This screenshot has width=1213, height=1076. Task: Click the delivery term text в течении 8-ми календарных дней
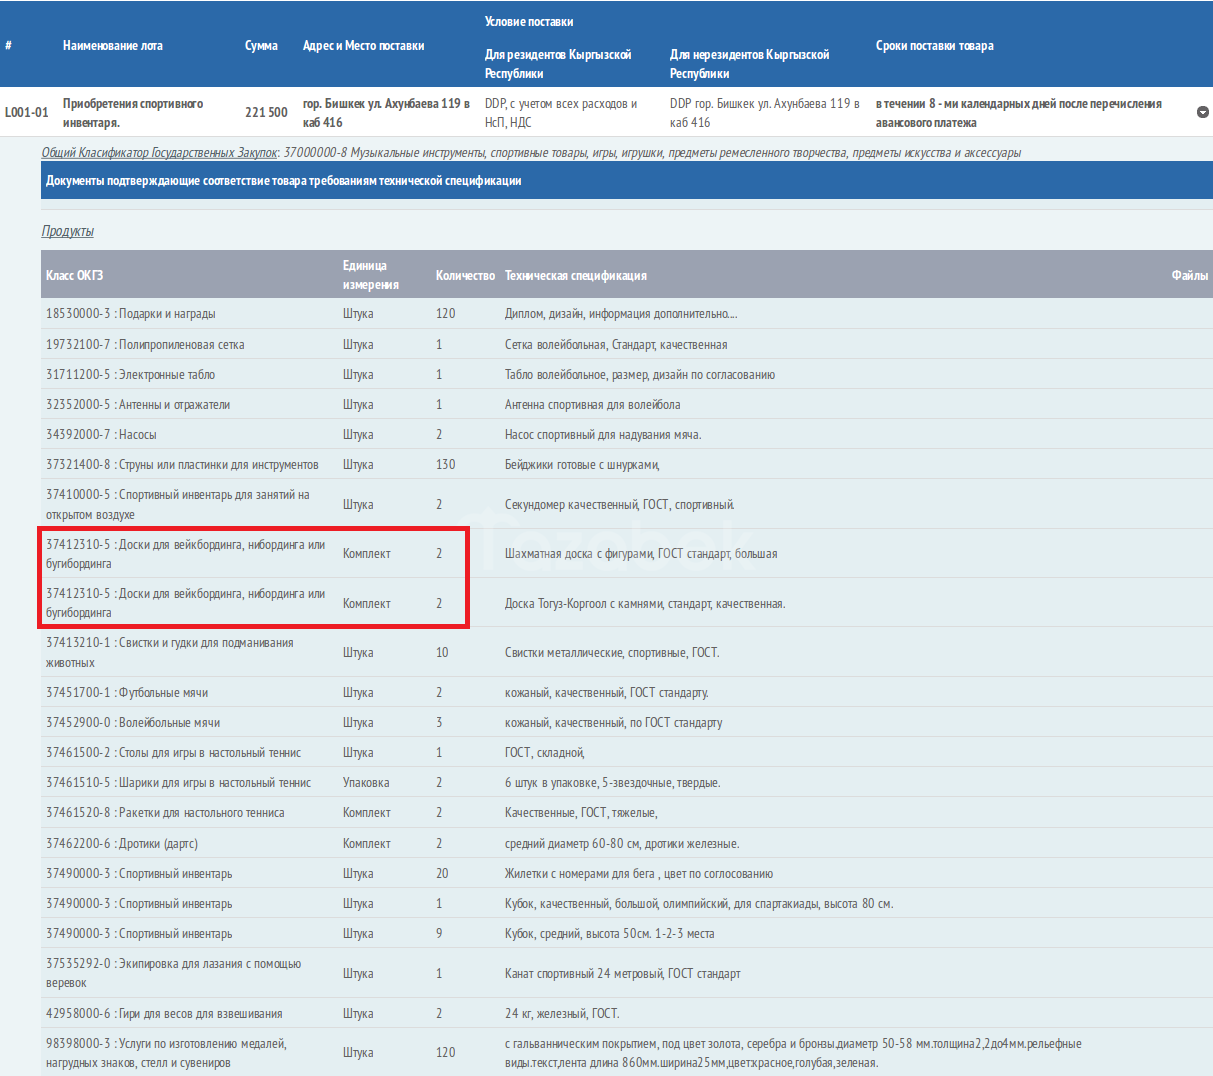(x=1018, y=112)
